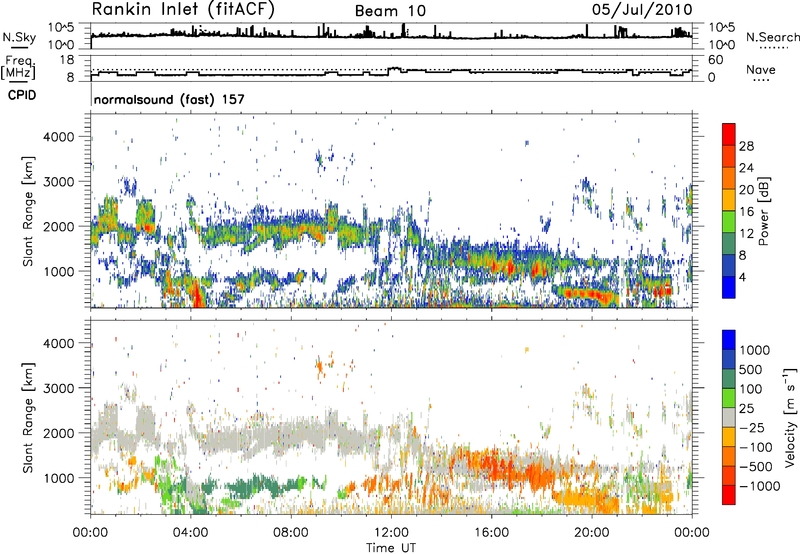Click the 'Rankin Inlet (fitACF)' title text
The height and width of the screenshot is (554, 800).
(x=183, y=10)
